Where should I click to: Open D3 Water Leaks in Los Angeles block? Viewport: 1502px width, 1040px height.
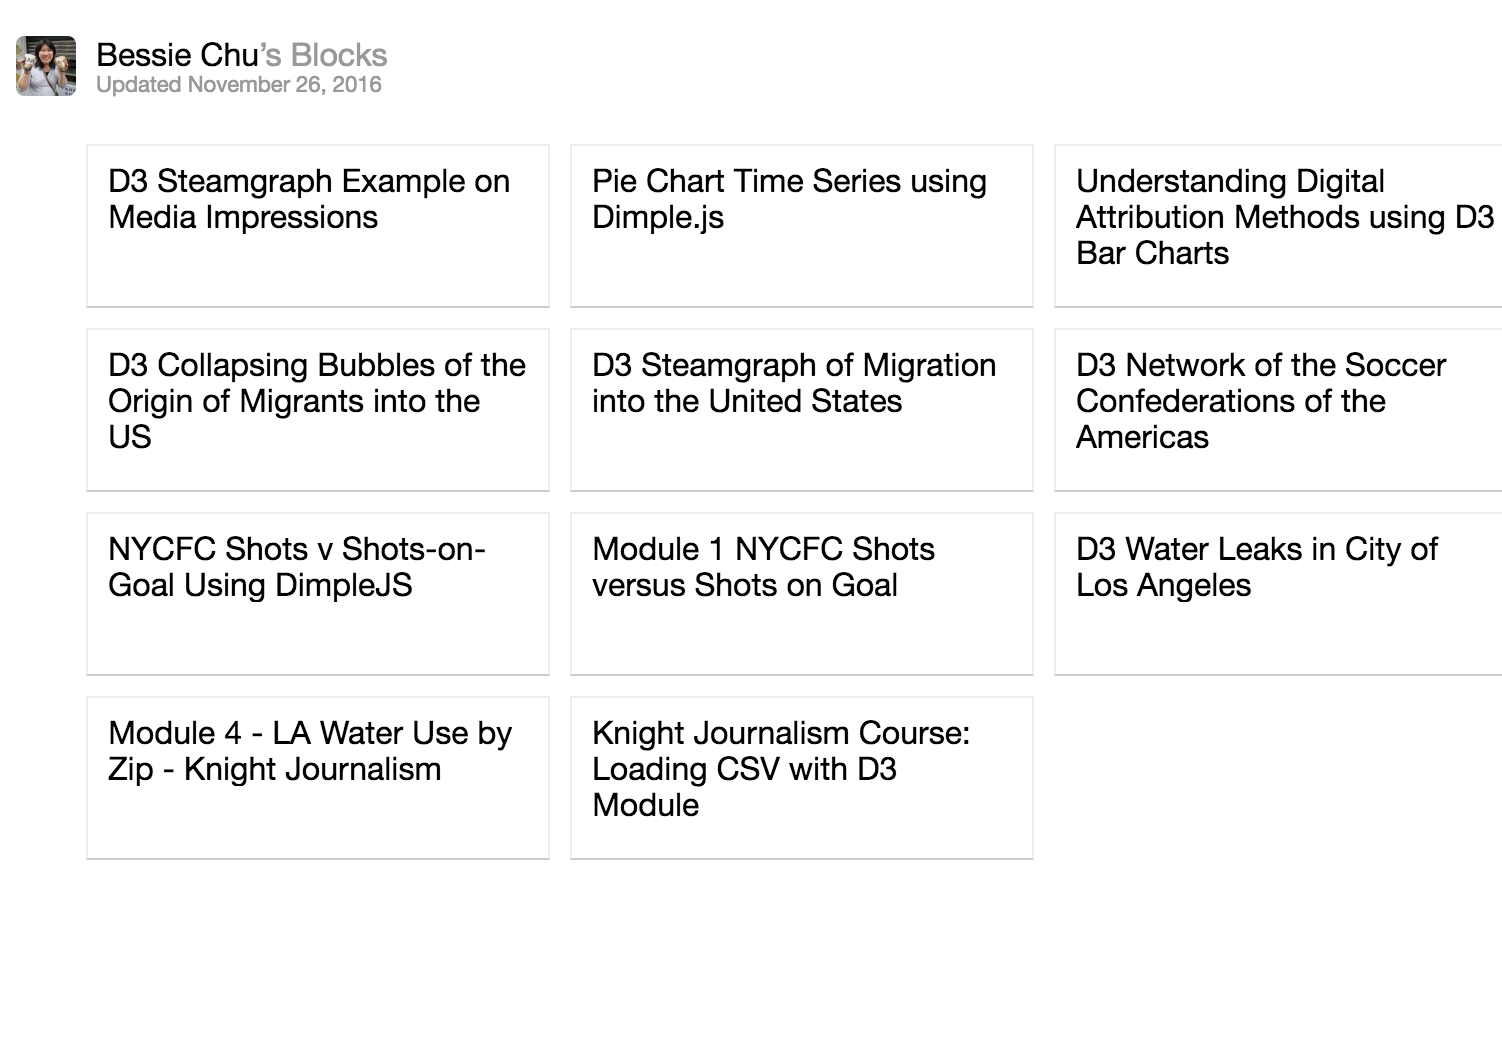[x=1278, y=594]
